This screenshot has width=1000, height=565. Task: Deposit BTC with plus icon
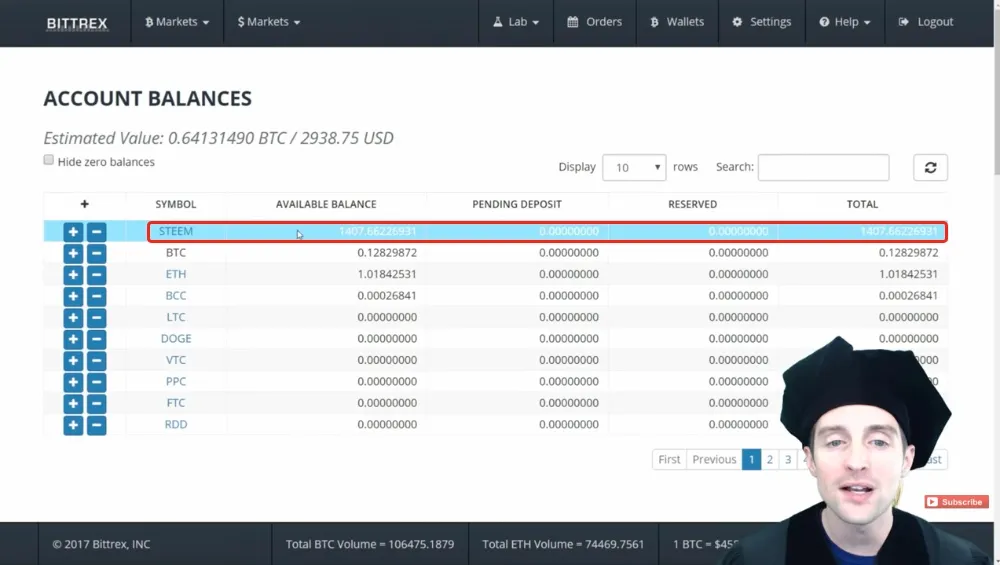click(x=73, y=253)
